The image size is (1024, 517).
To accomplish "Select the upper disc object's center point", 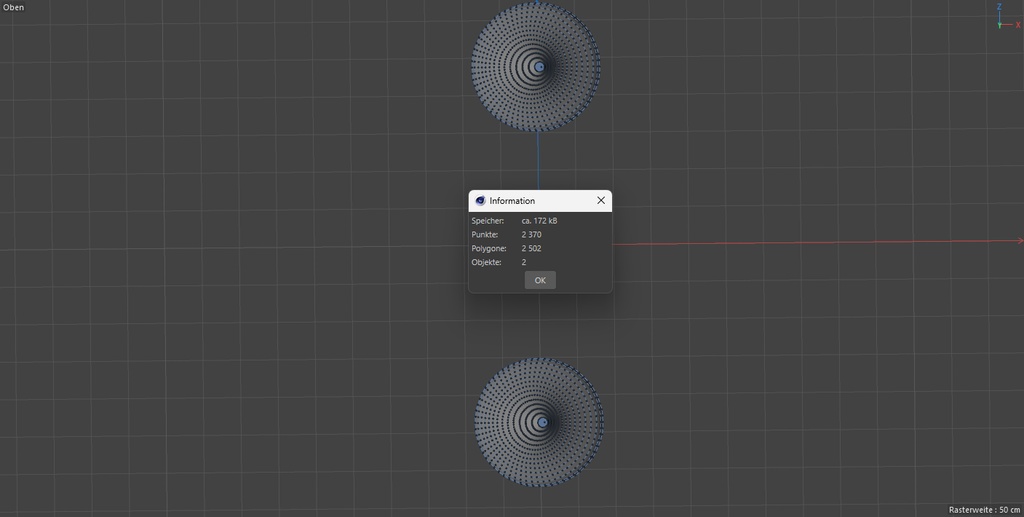I will point(539,67).
